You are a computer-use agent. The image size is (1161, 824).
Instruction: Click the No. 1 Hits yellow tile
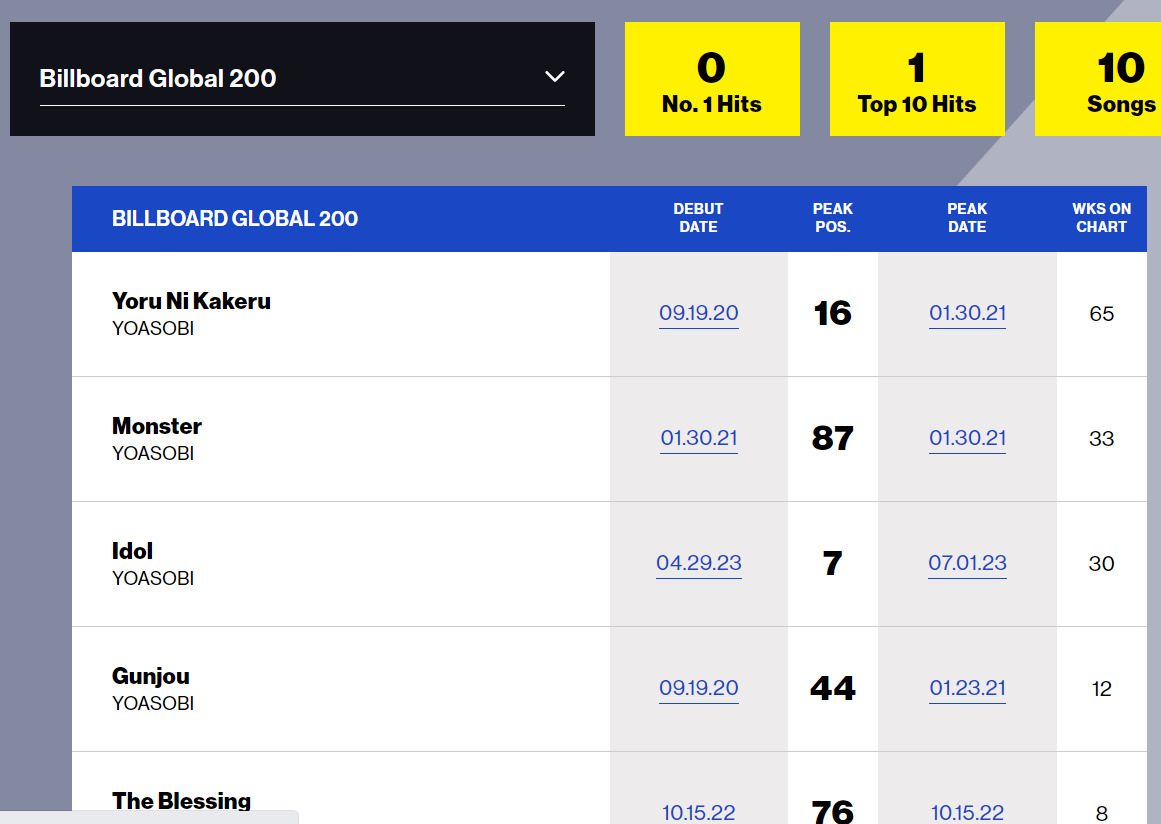[711, 80]
